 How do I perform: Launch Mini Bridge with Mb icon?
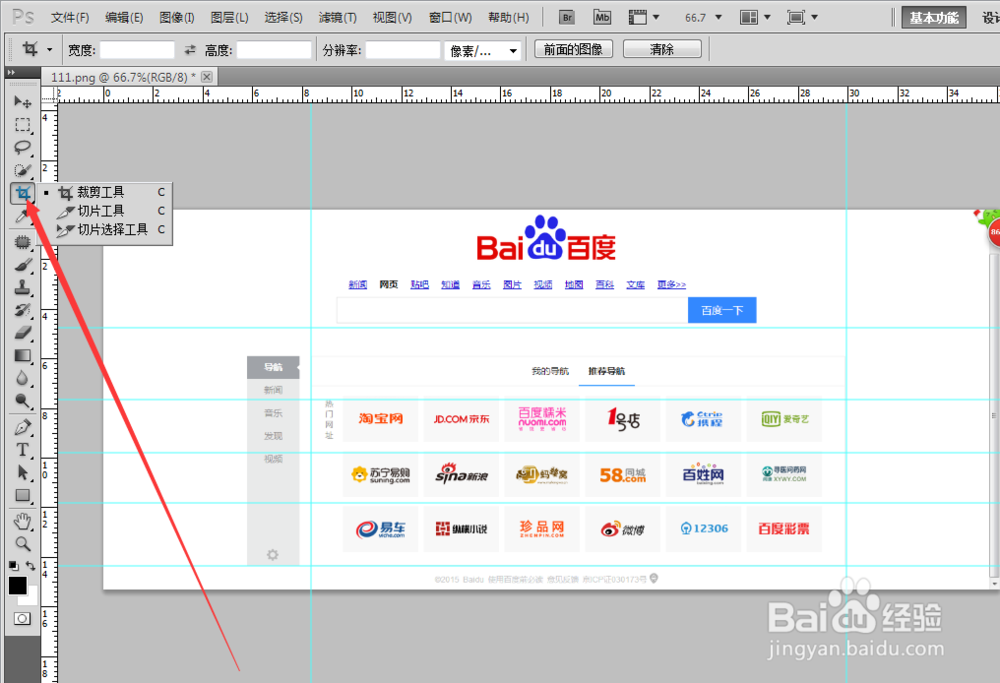(x=602, y=17)
